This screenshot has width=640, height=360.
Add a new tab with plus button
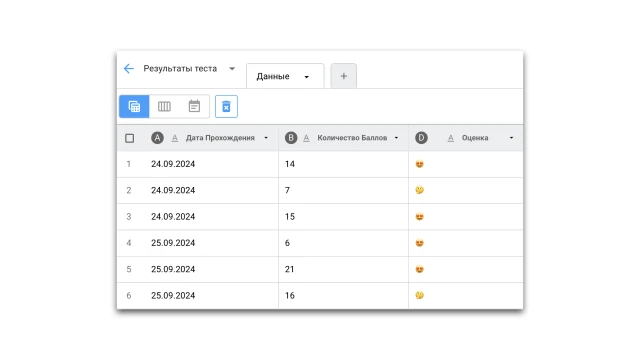344,76
